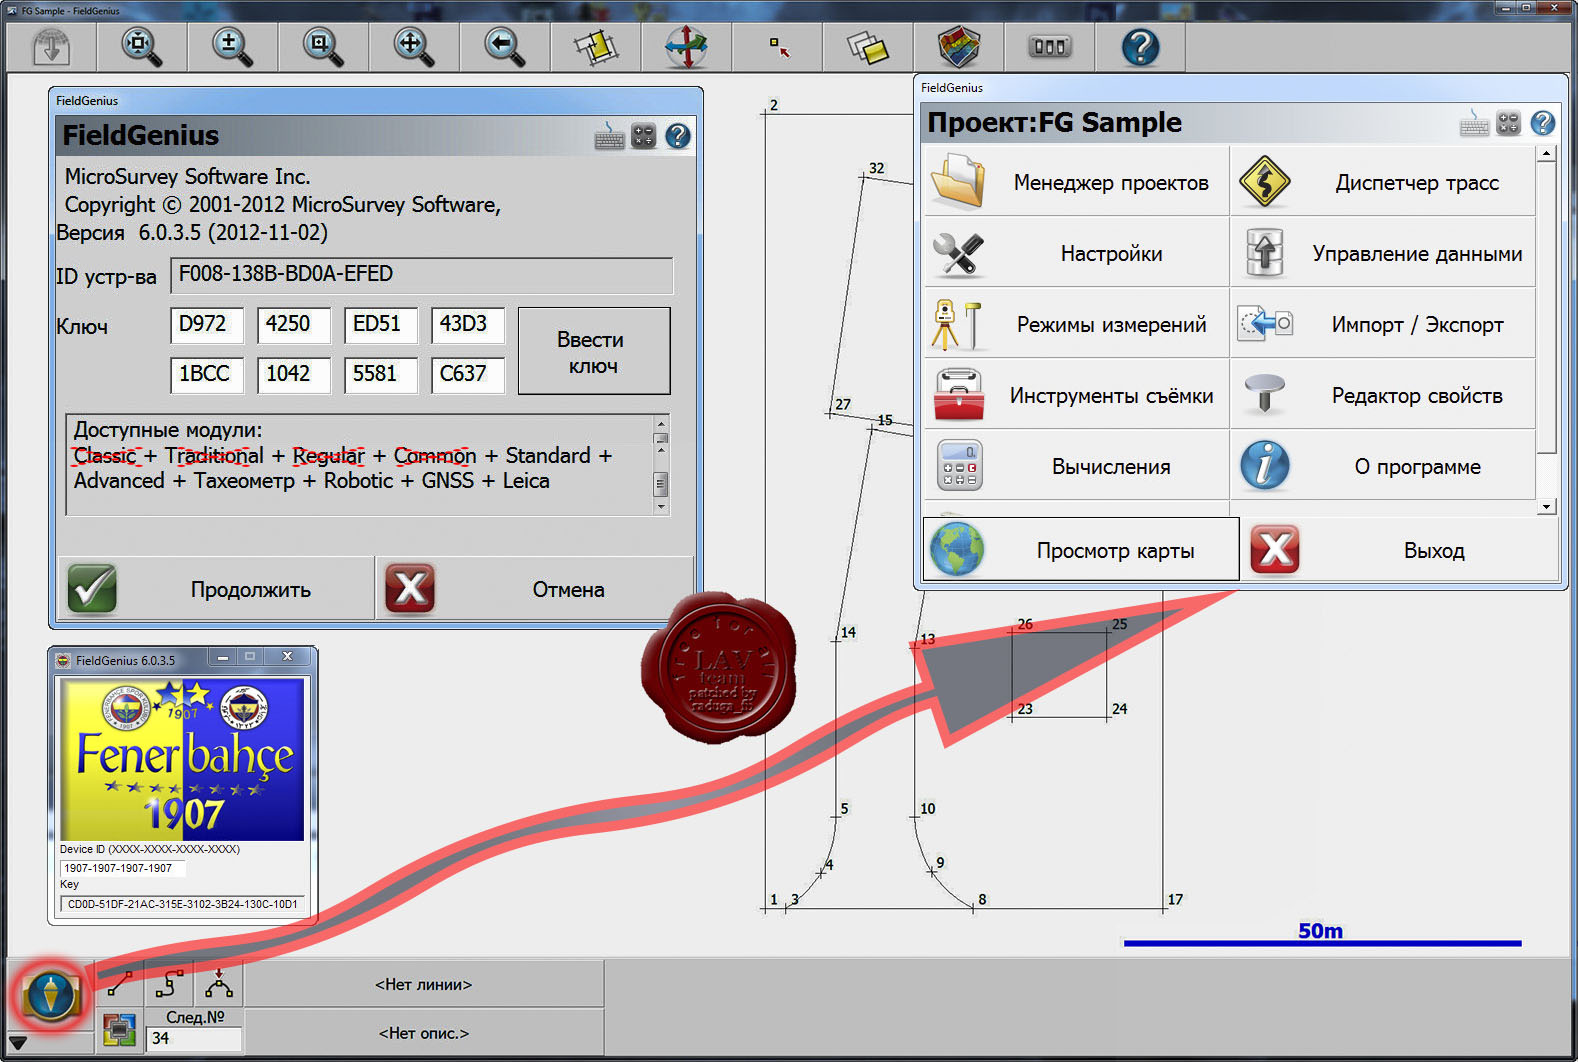Click keygen Key output field
The image size is (1578, 1062).
pyautogui.click(x=182, y=904)
